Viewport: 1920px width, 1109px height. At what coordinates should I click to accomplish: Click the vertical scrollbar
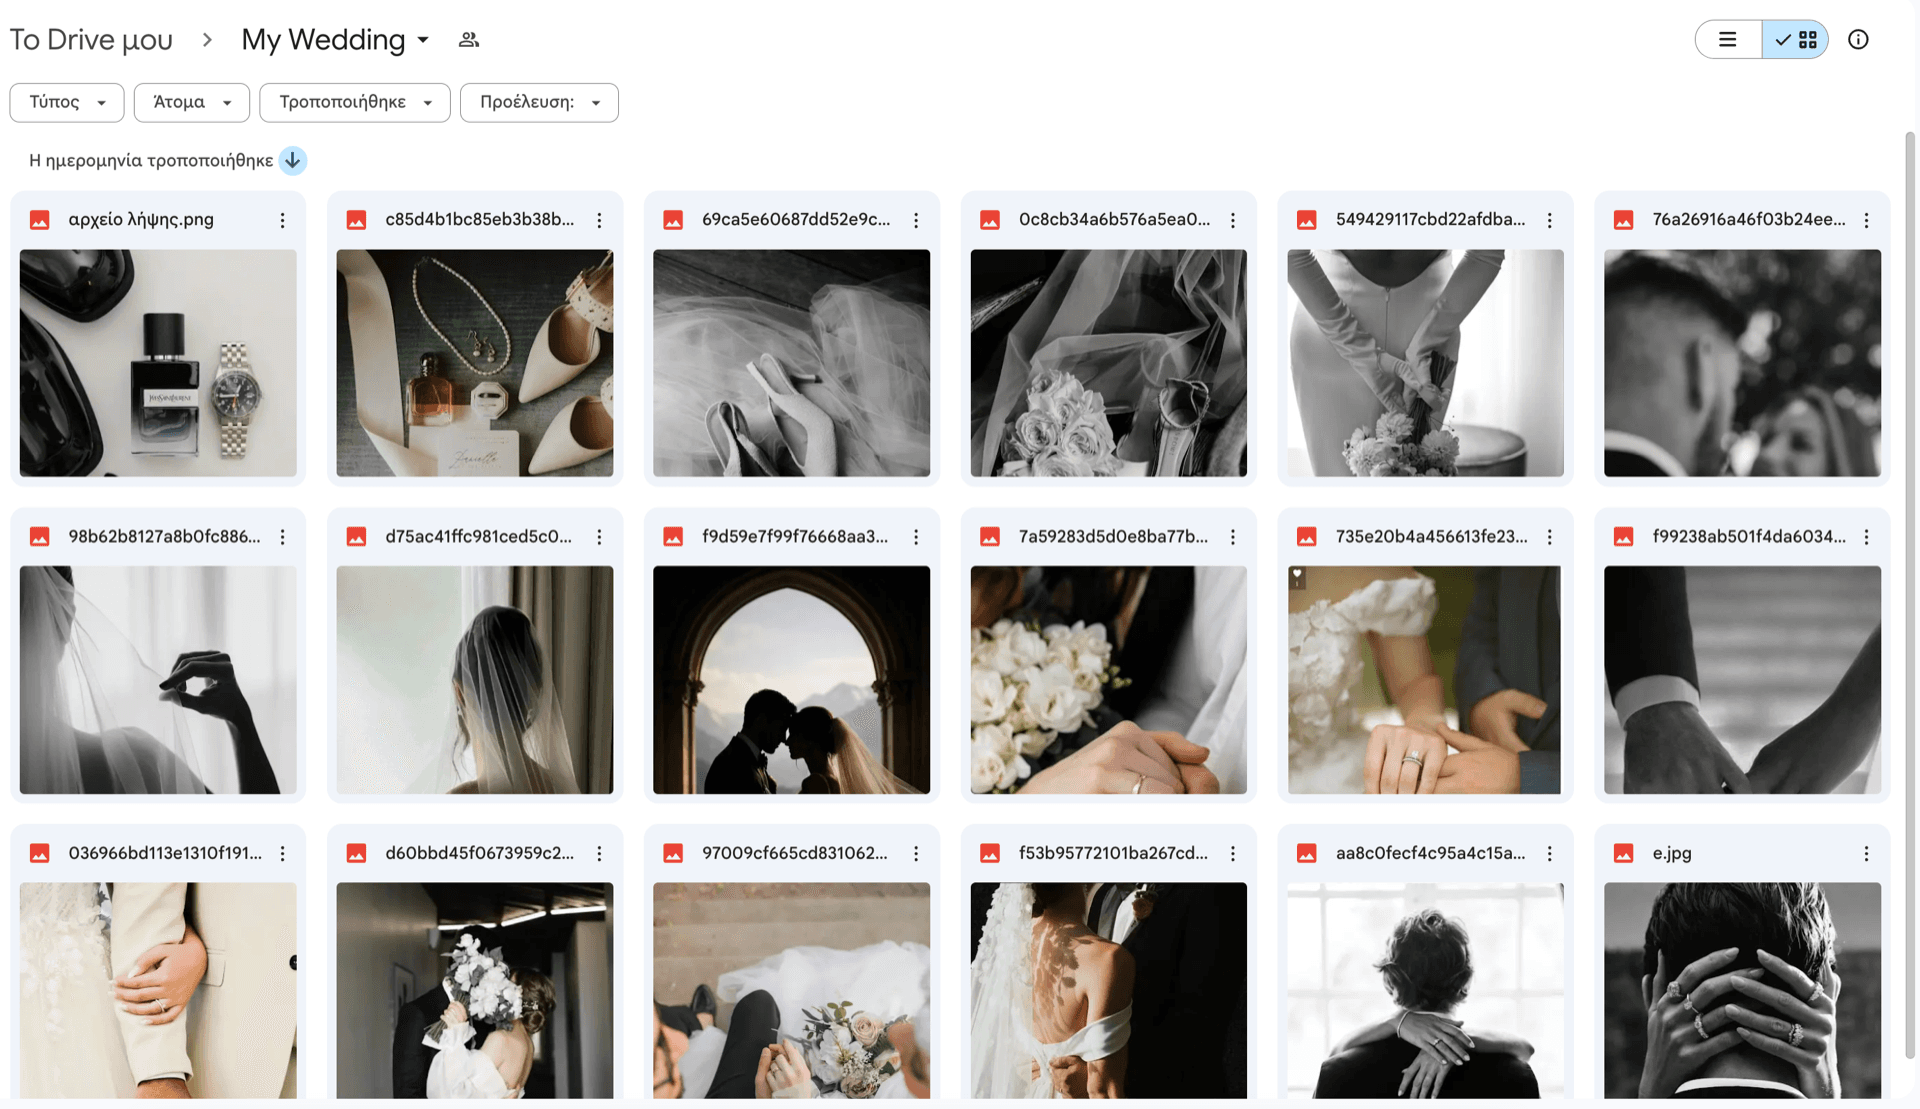pos(1909,594)
